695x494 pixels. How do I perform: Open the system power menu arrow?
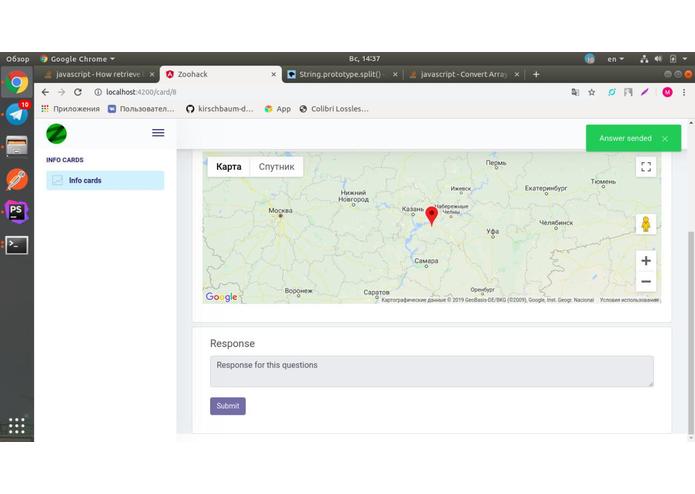(685, 59)
